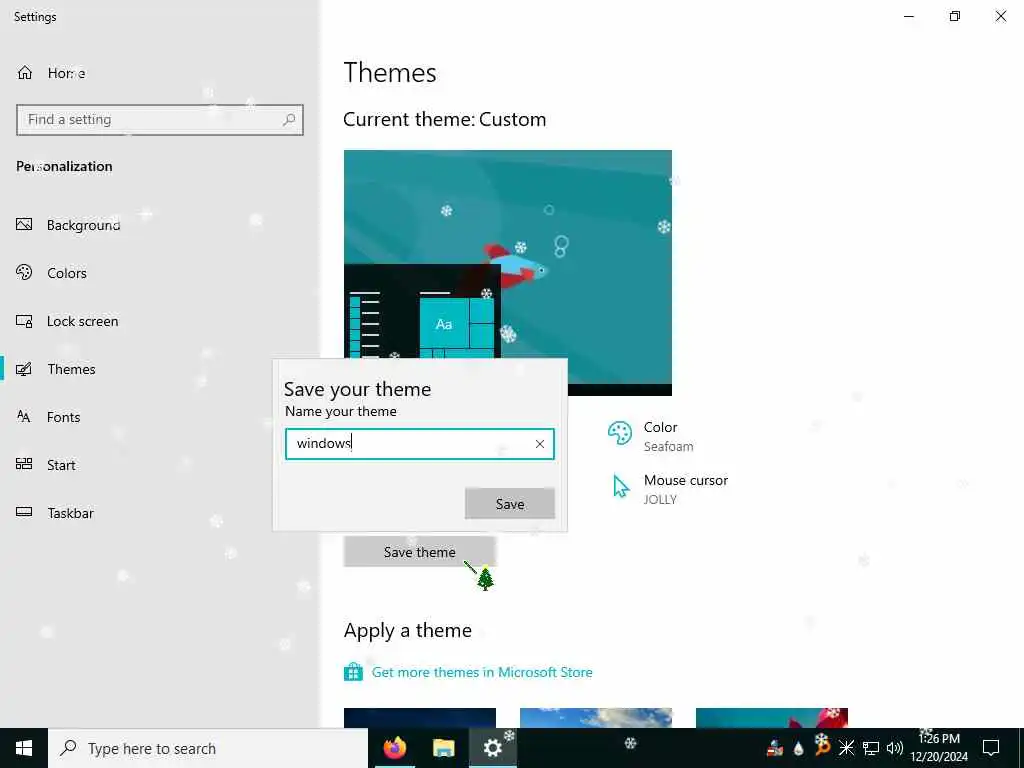Viewport: 1024px width, 768px height.
Task: Select Themes in the sidebar
Action: [71, 369]
